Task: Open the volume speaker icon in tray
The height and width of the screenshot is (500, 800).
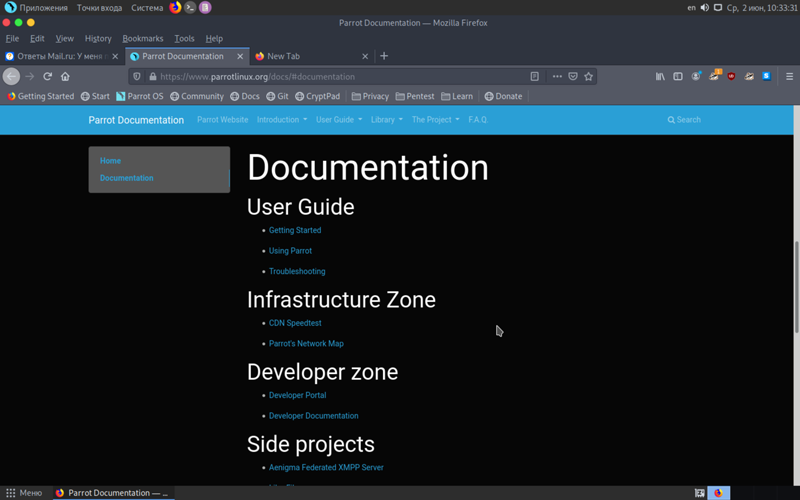Action: 705,8
